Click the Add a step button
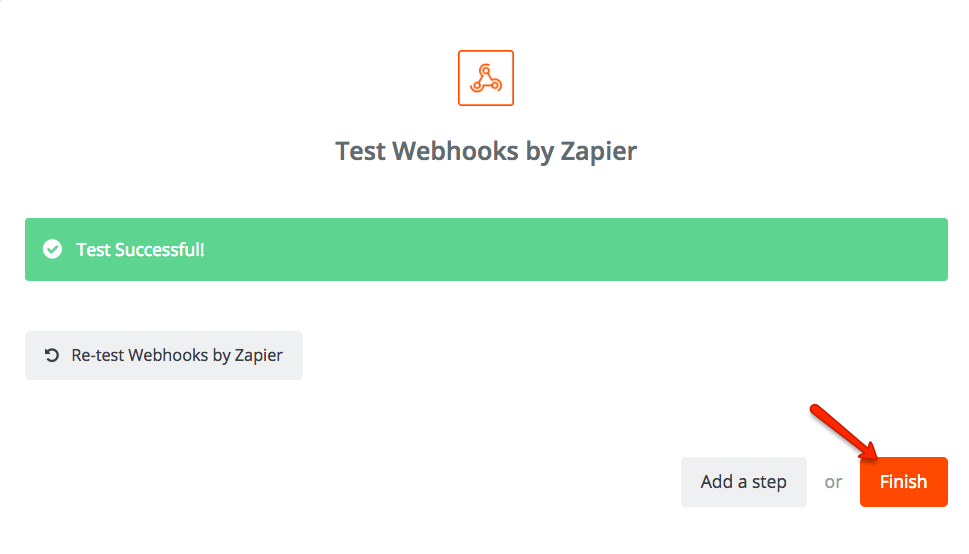This screenshot has height=554, width=969. tap(743, 482)
